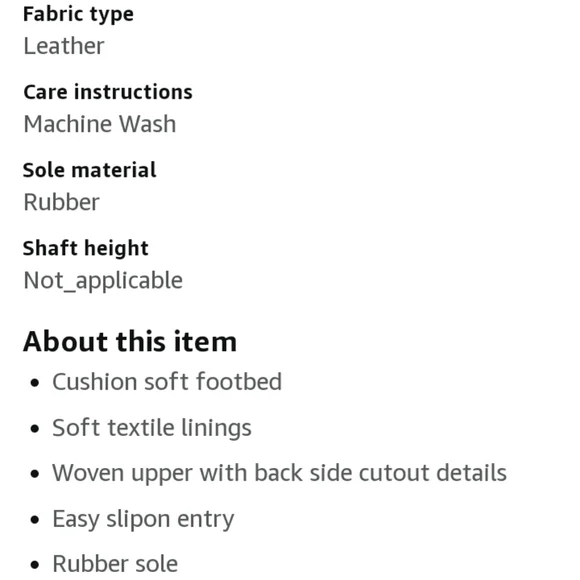
Task: Click the bullet dot before Easy slipon entry
Action: pyautogui.click(x=35, y=520)
